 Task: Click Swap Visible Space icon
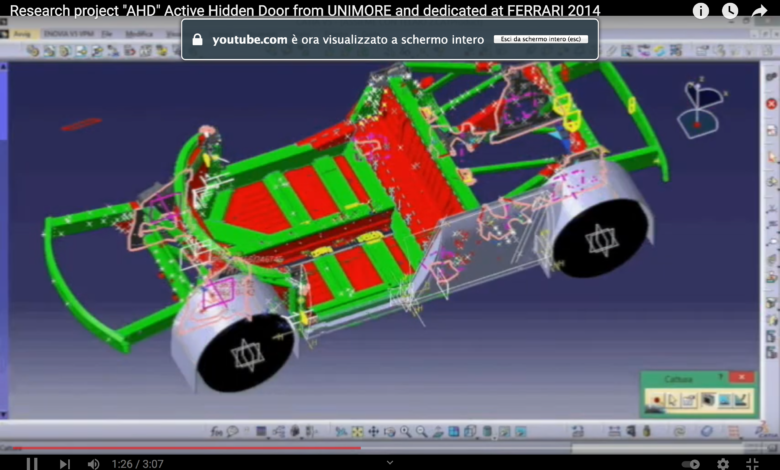pos(520,431)
